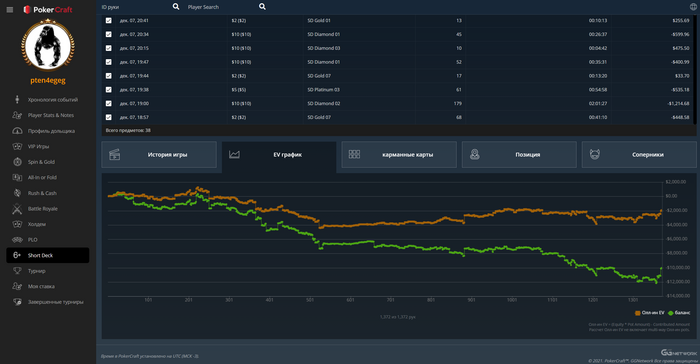700x364 pixels.
Task: Click the VIP Игры icon
Action: coord(17,146)
